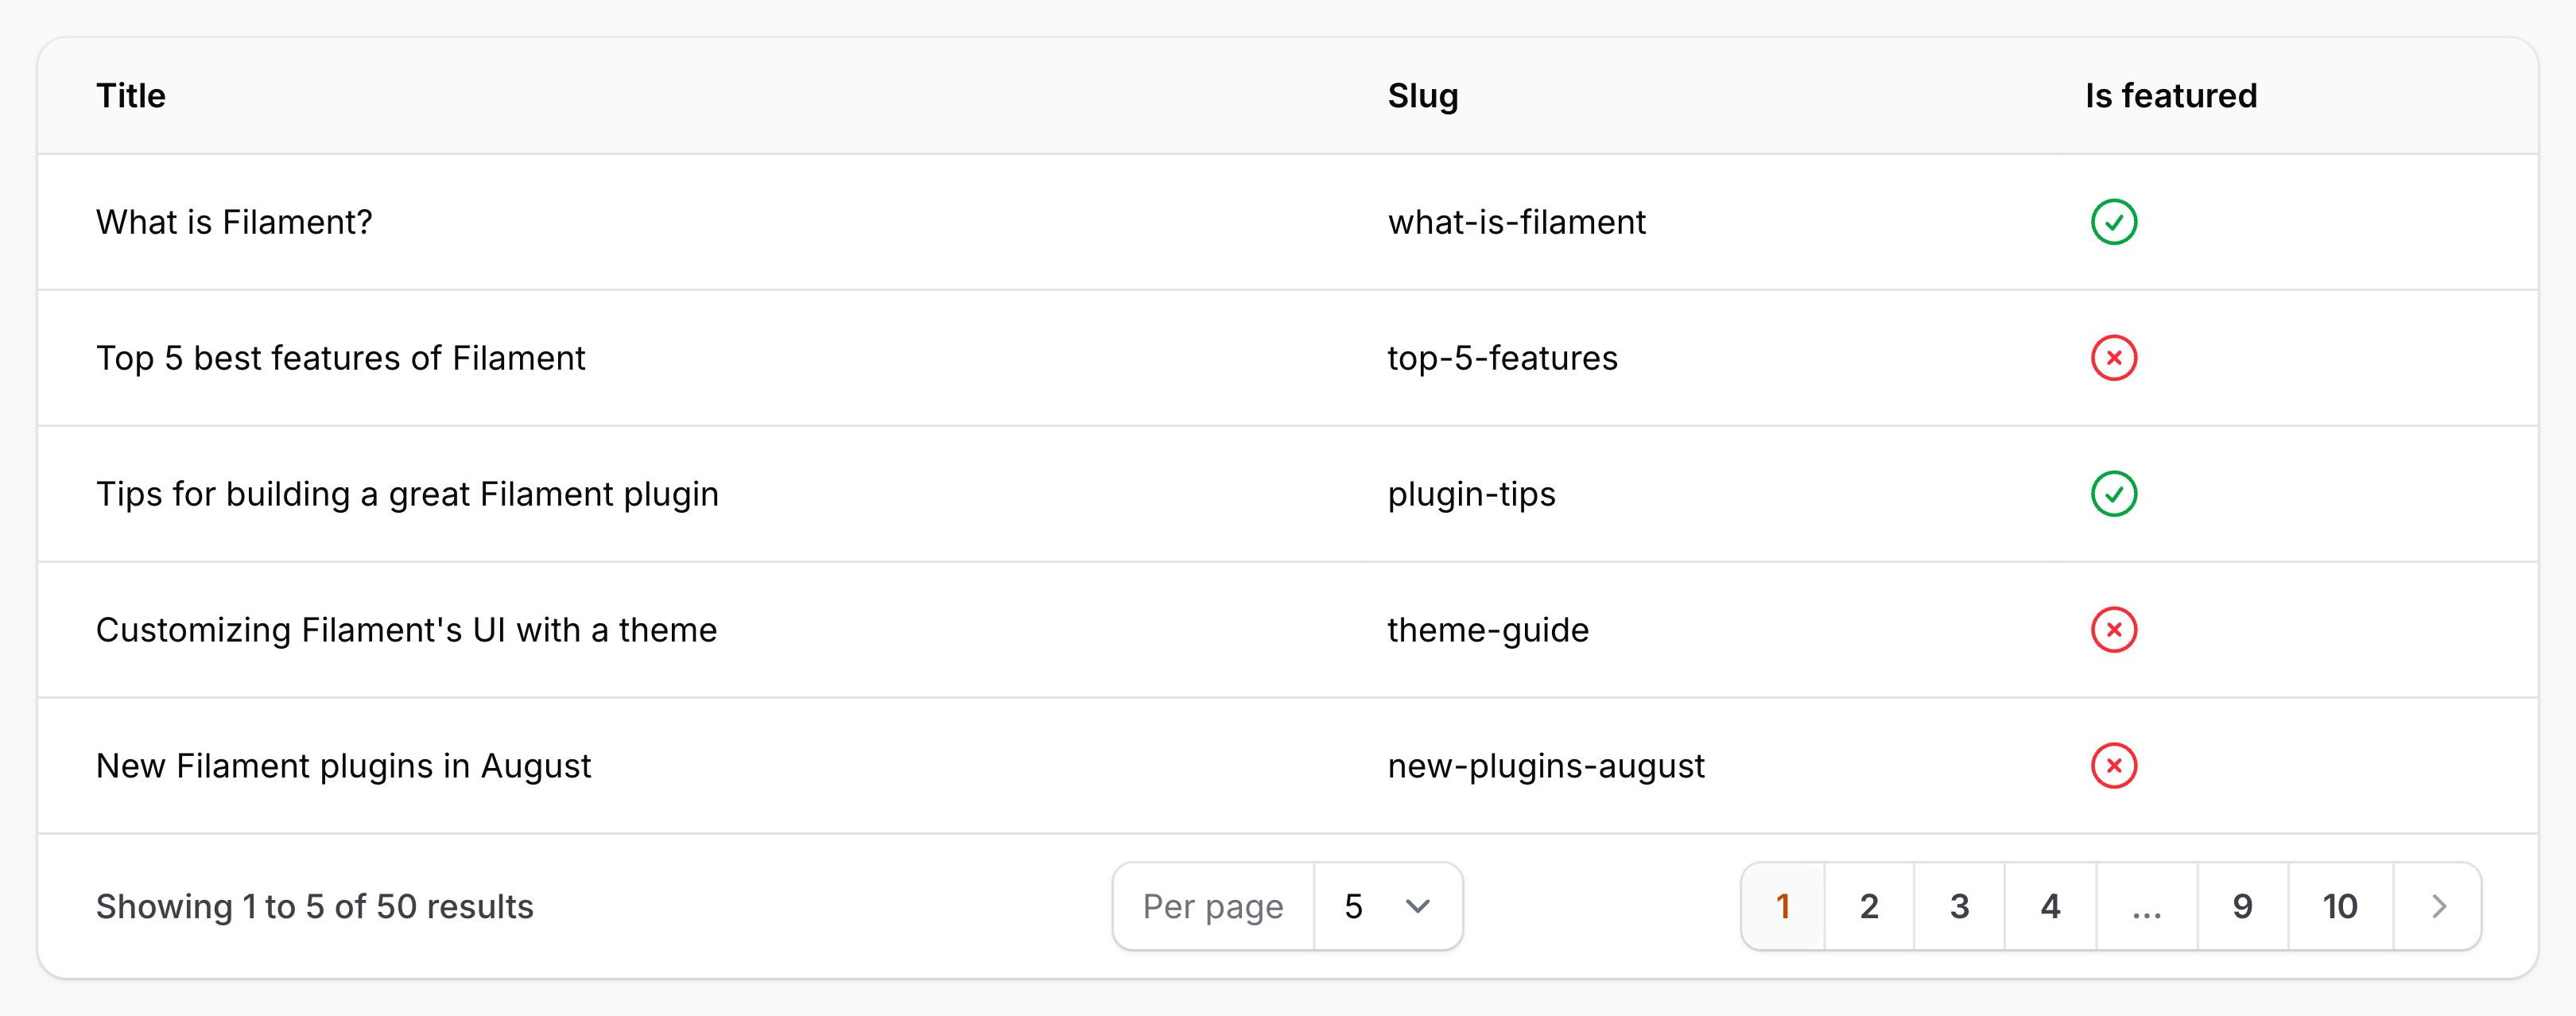The image size is (2576, 1016).
Task: Go to page 2
Action: 1868,906
